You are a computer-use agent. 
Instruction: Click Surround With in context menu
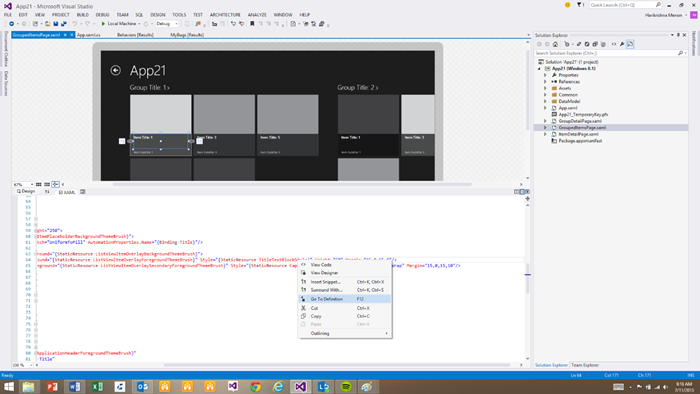[x=344, y=290]
